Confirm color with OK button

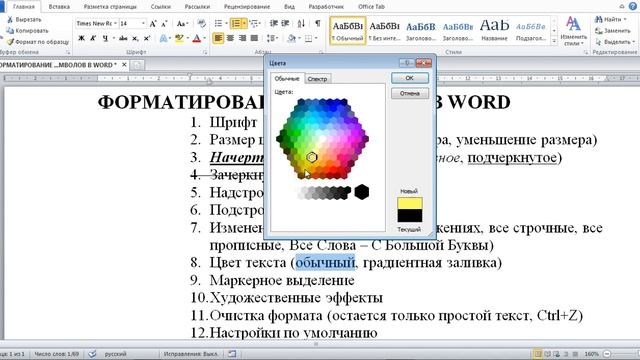(x=409, y=78)
